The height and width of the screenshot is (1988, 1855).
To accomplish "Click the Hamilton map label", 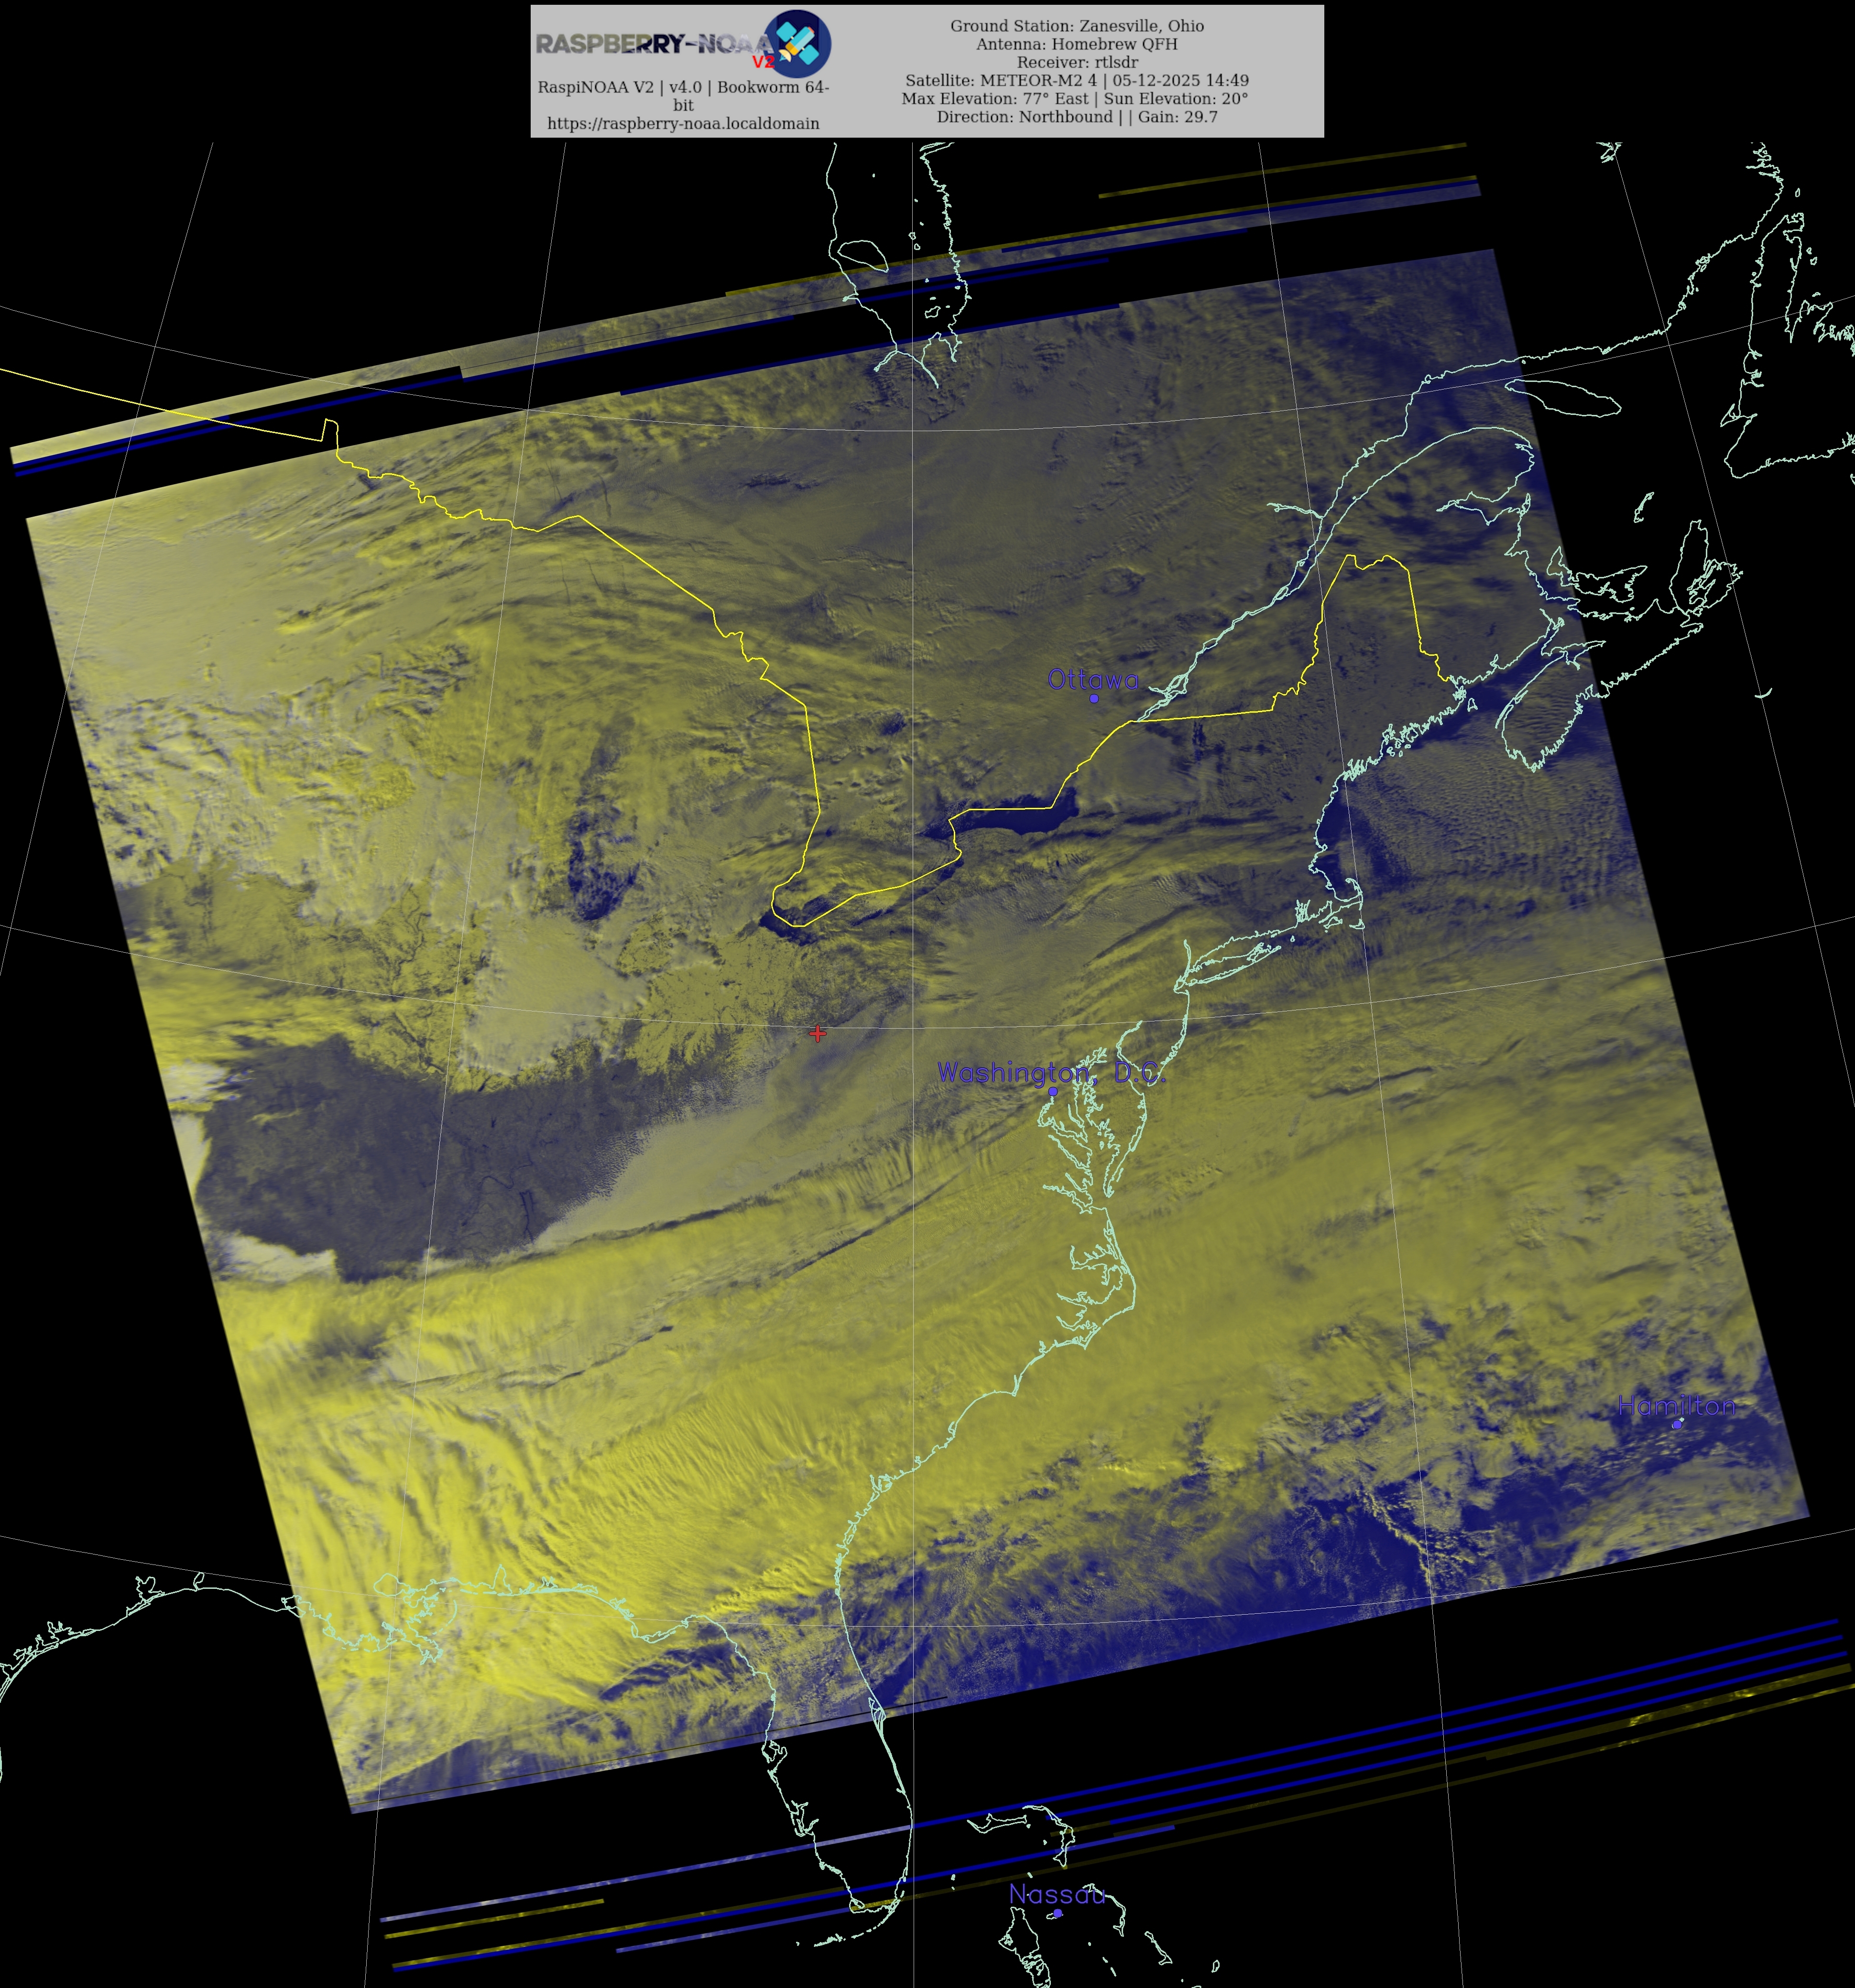I will 1676,1405.
